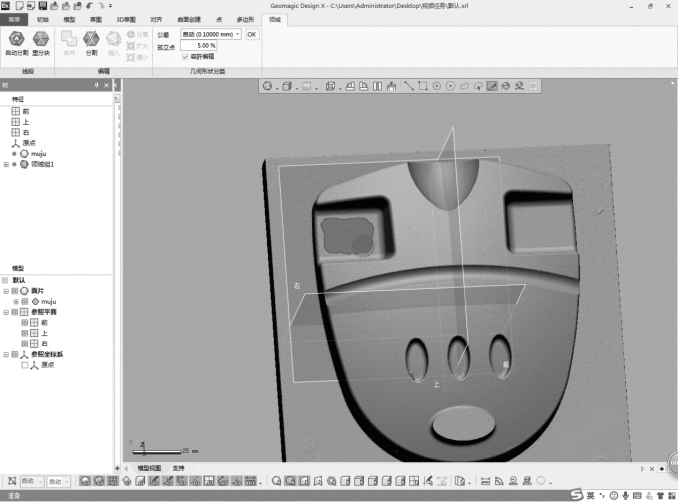Screen dimensions: 678x503
Task: Switch to the 支持 bottom tab
Action: click(x=178, y=467)
